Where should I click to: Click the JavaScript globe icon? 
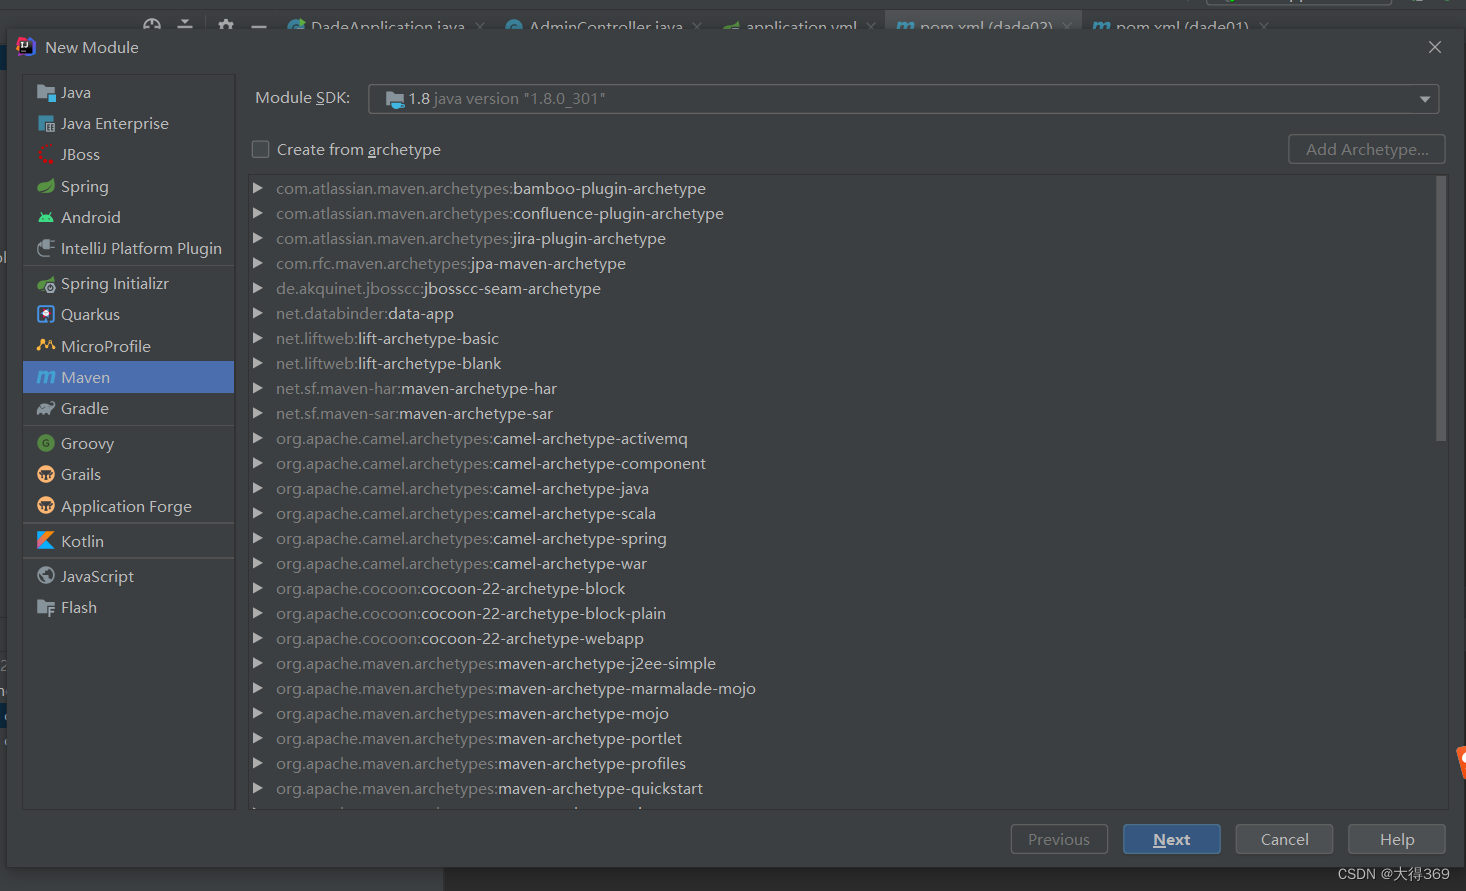pyautogui.click(x=46, y=576)
